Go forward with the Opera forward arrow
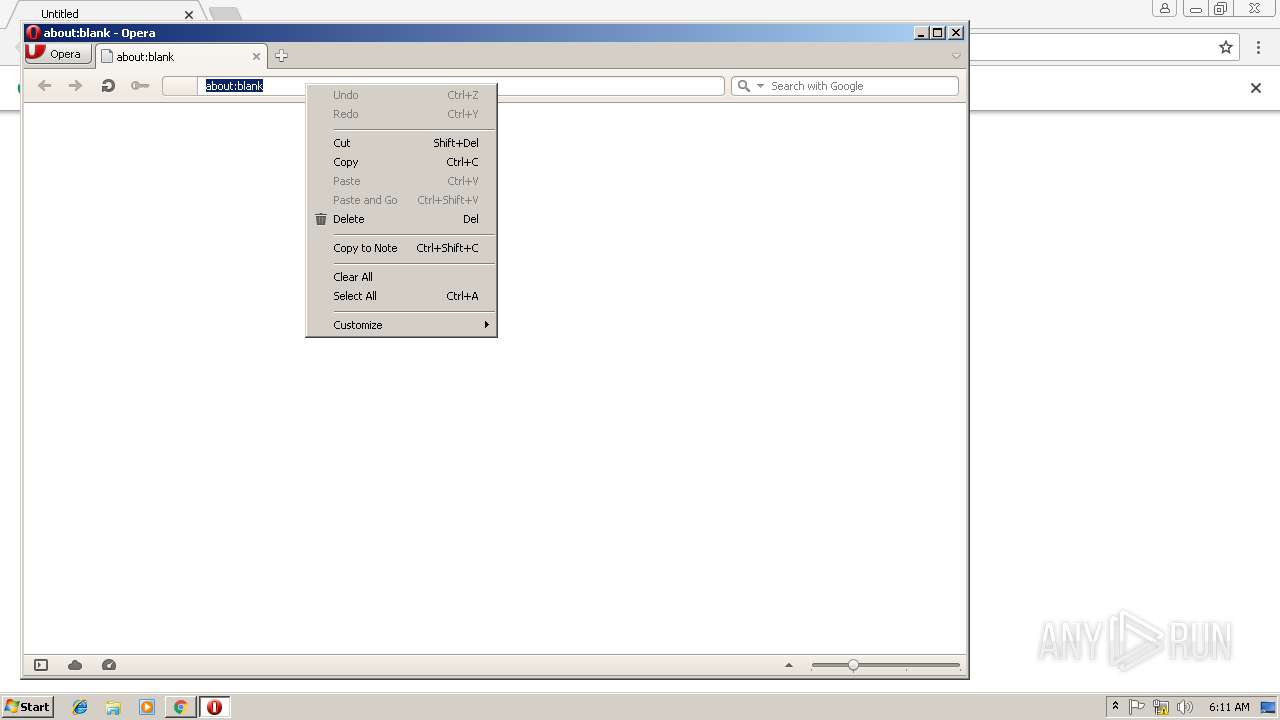The image size is (1280, 720). (75, 86)
